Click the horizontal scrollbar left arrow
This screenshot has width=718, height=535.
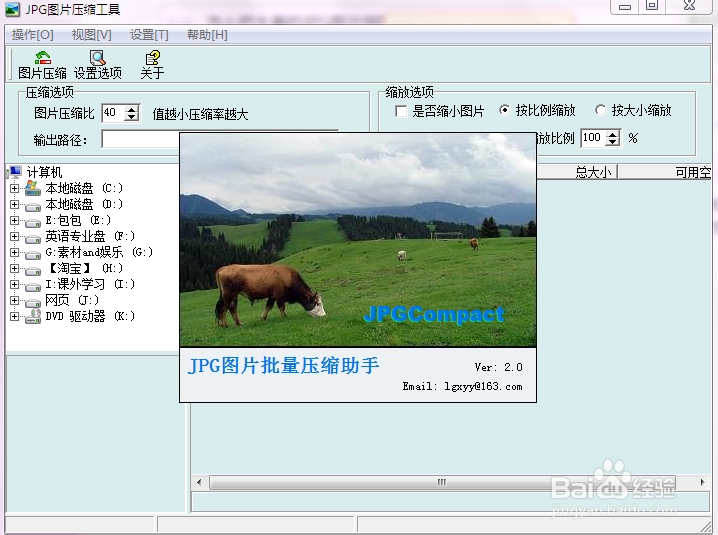pos(199,482)
